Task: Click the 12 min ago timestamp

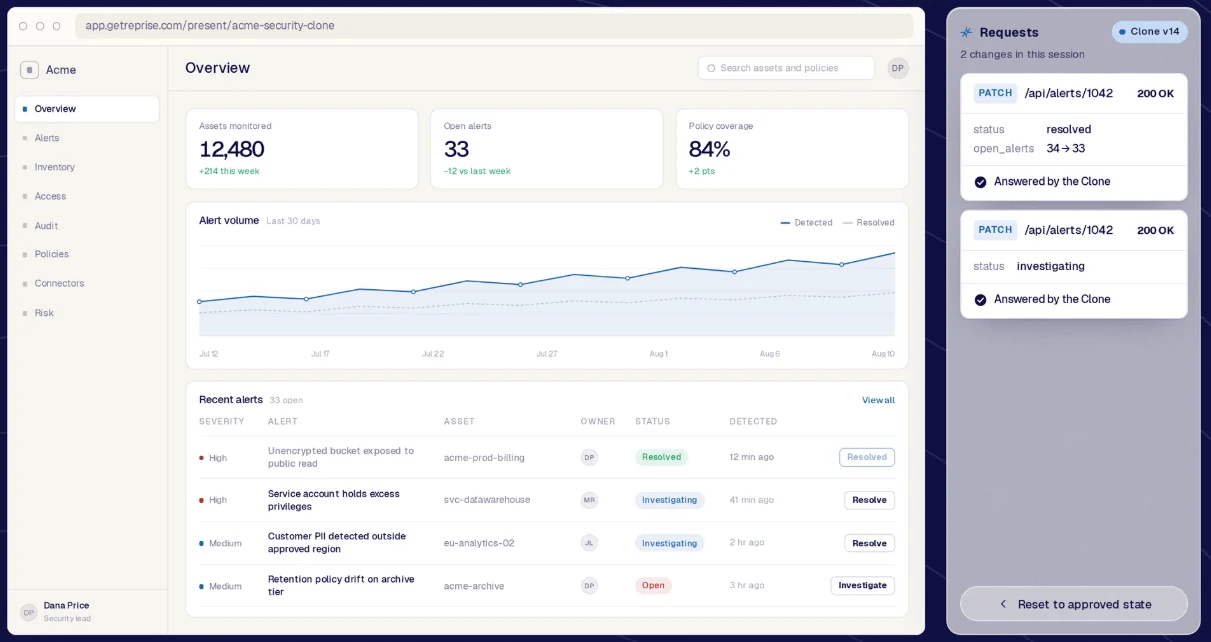Action: (x=752, y=457)
